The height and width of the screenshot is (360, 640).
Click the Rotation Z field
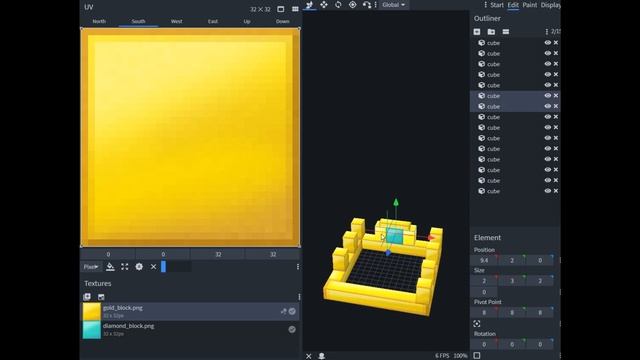point(540,344)
